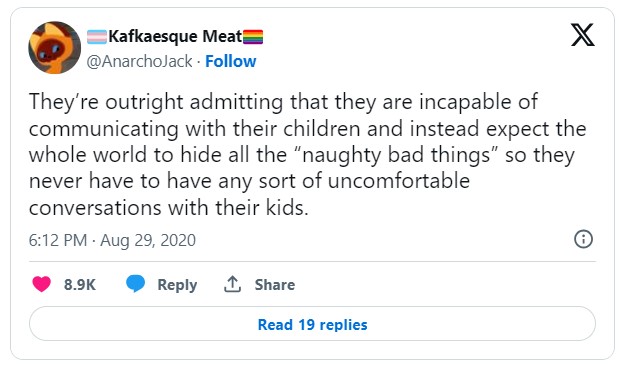Click the blue reply speech bubble icon
The height and width of the screenshot is (367, 619).
[135, 284]
